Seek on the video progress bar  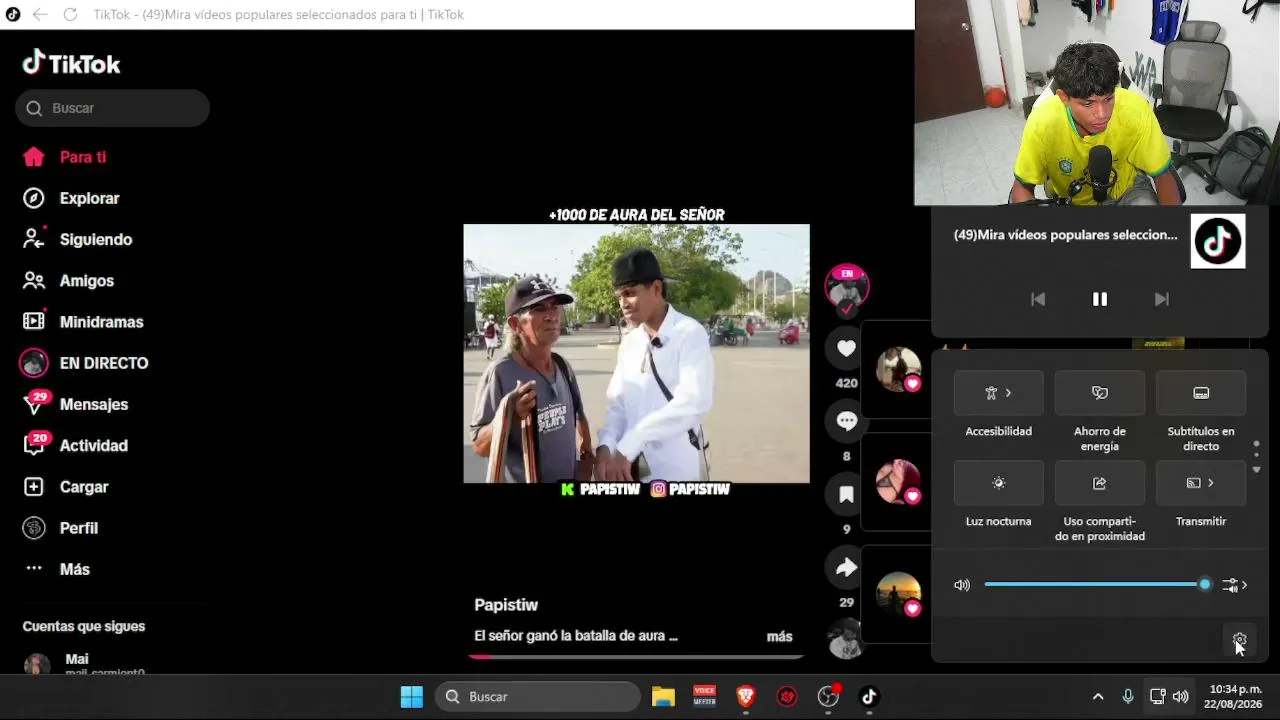636,657
